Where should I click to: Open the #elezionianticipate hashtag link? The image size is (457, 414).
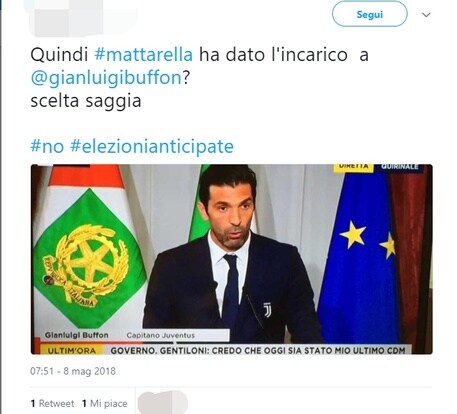click(152, 147)
